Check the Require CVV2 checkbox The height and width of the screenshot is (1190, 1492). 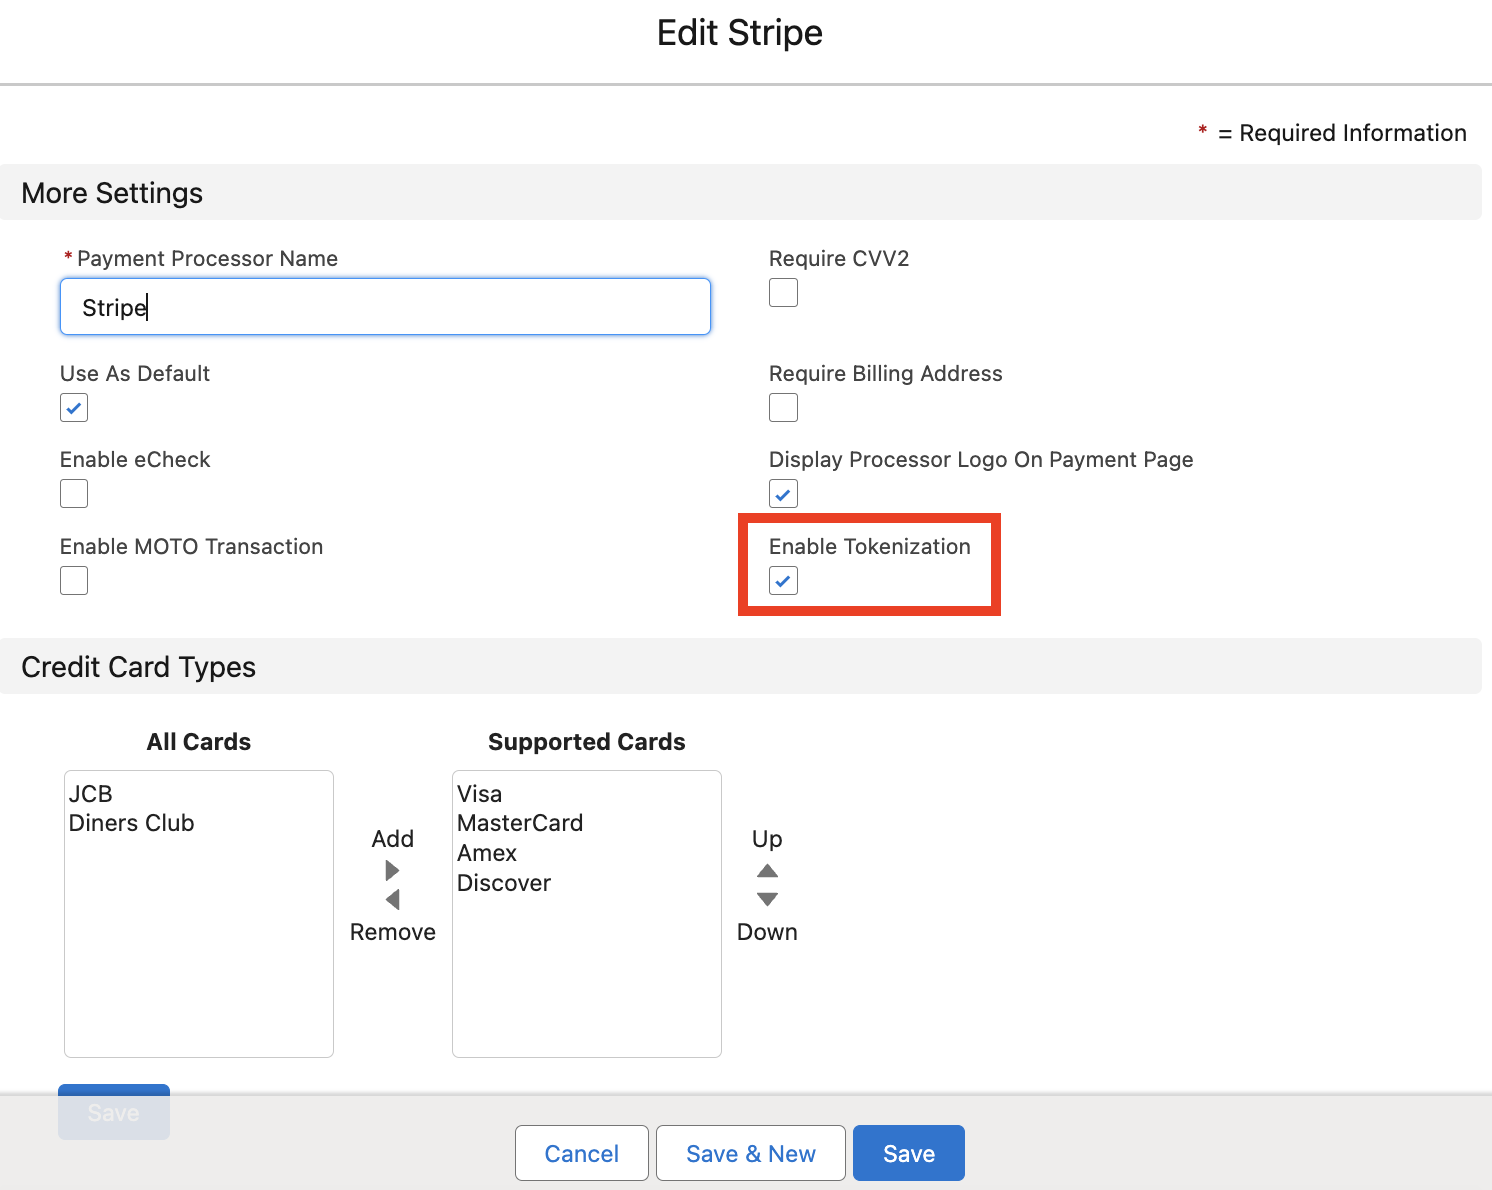[x=783, y=293]
